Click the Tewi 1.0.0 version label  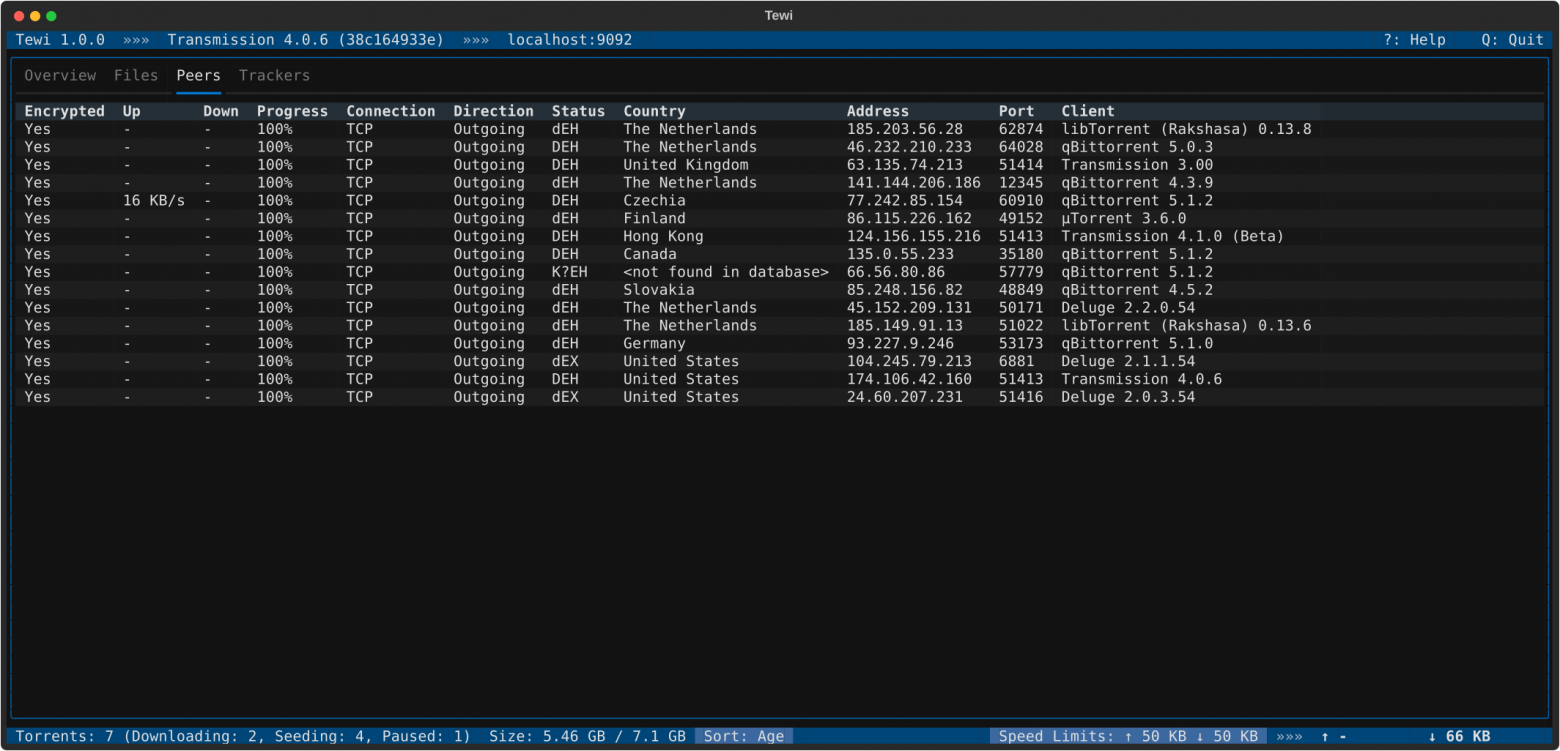[x=60, y=40]
